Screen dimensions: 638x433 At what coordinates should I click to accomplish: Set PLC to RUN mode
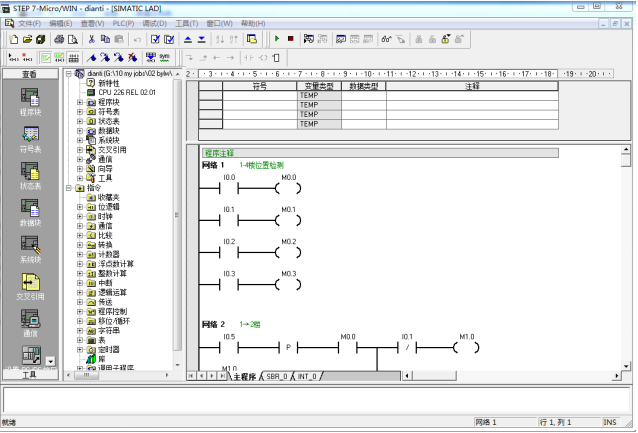coord(277,39)
